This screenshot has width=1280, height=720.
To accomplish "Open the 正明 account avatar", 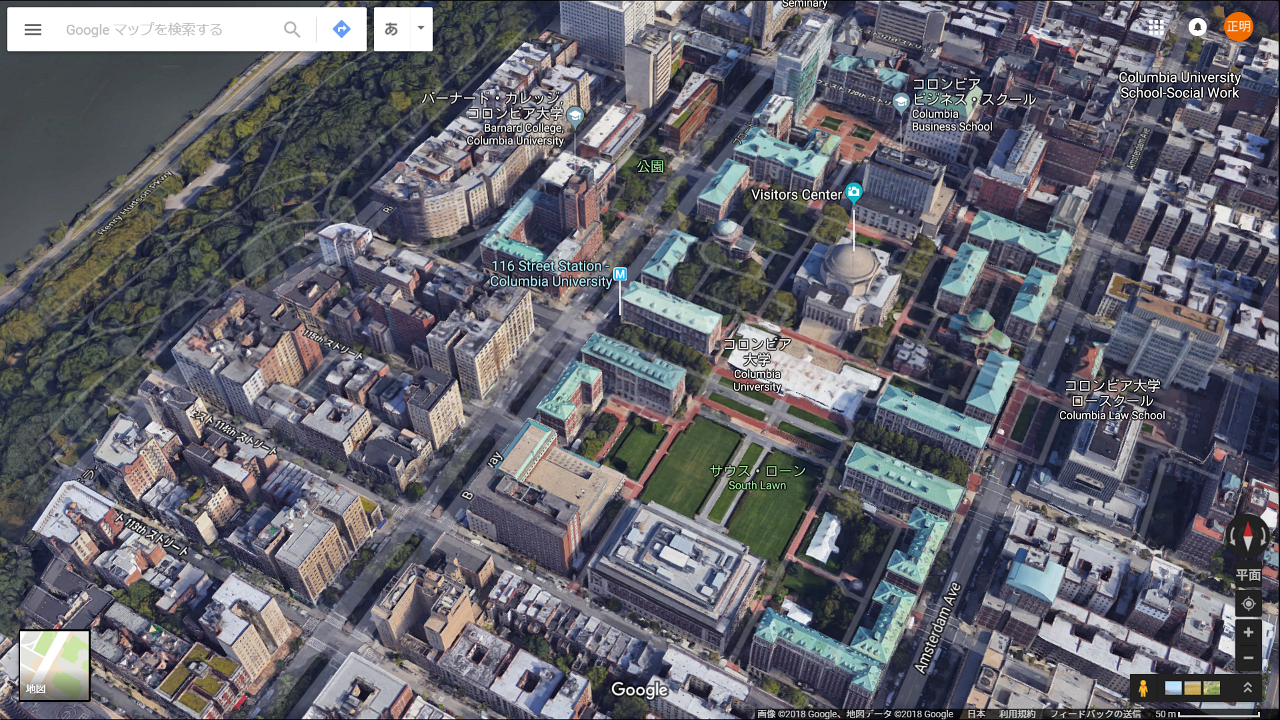I will pos(1238,27).
